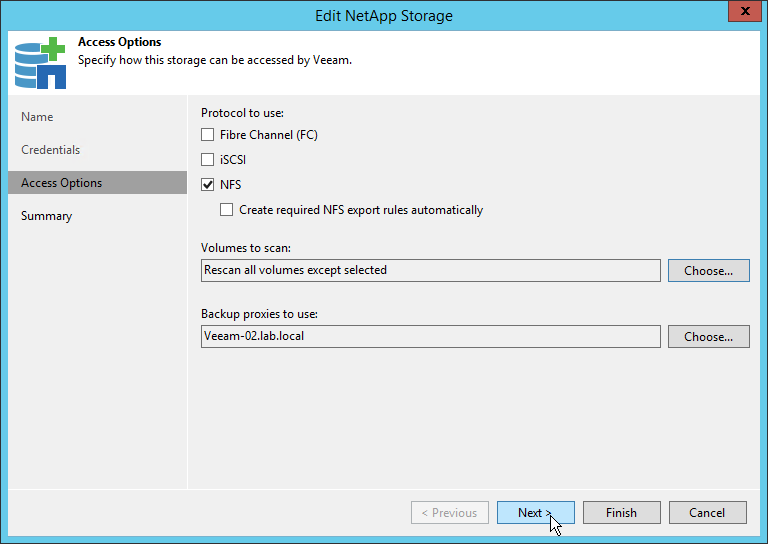Click the Volumes to scan field
This screenshot has width=768, height=544.
[430, 270]
